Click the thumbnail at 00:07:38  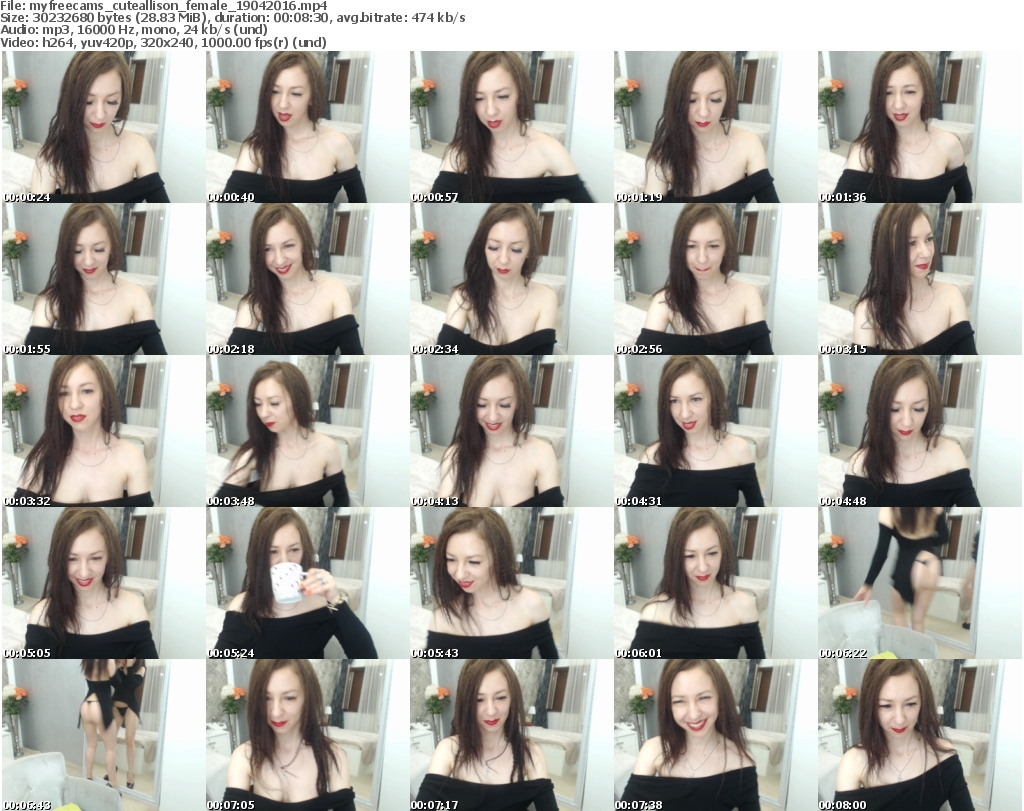click(715, 735)
